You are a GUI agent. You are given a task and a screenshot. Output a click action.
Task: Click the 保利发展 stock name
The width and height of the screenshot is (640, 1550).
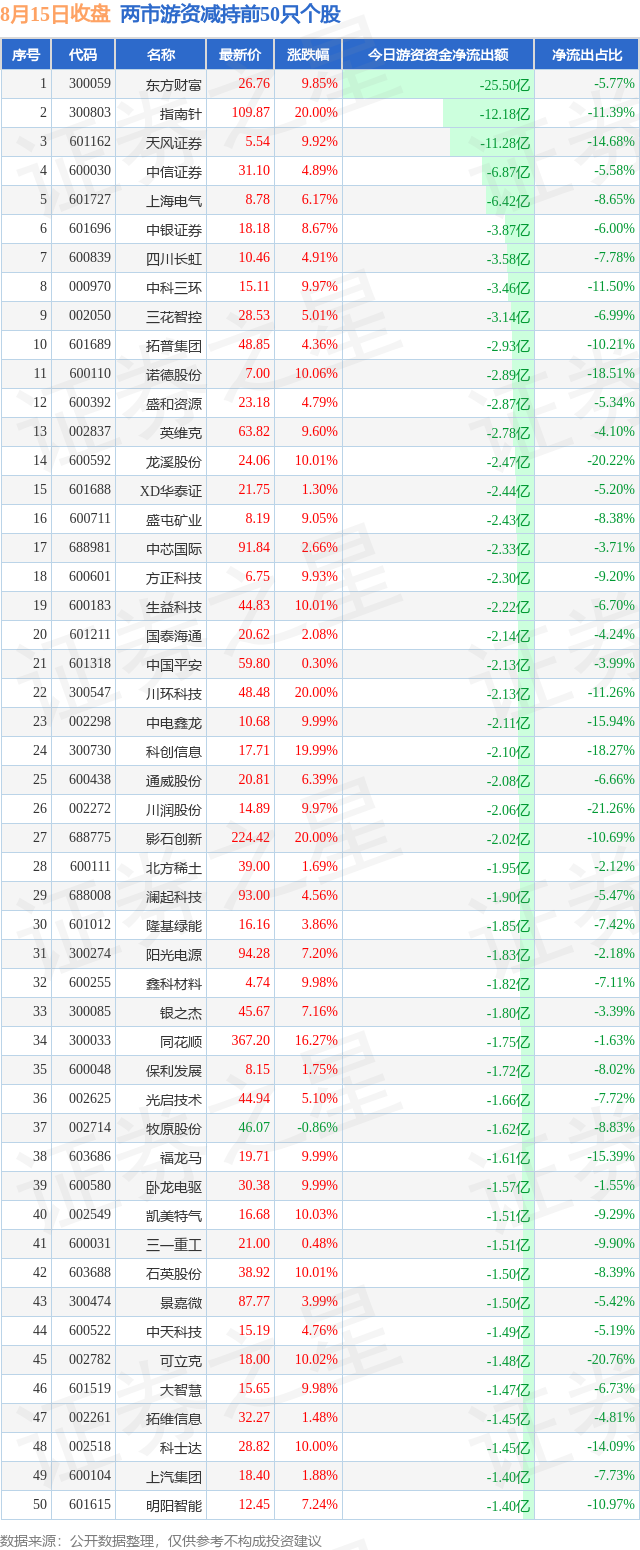pyautogui.click(x=174, y=1070)
